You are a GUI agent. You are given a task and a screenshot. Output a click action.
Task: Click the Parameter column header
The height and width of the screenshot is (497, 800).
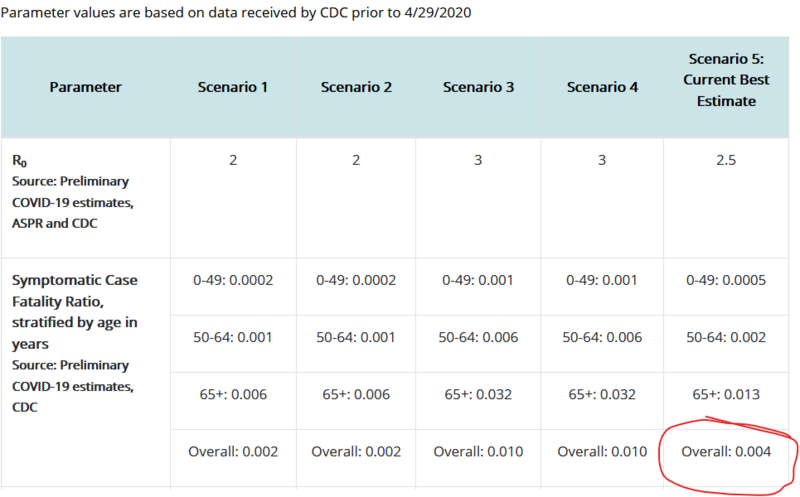(x=85, y=87)
